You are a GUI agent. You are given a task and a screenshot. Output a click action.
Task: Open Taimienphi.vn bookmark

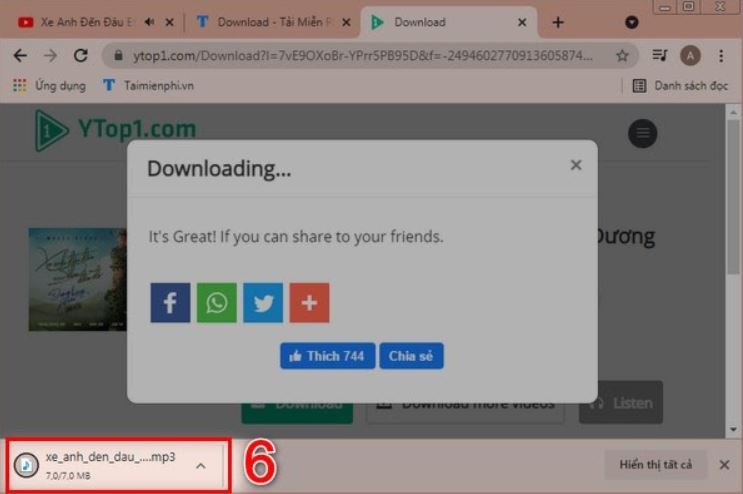pyautogui.click(x=149, y=86)
